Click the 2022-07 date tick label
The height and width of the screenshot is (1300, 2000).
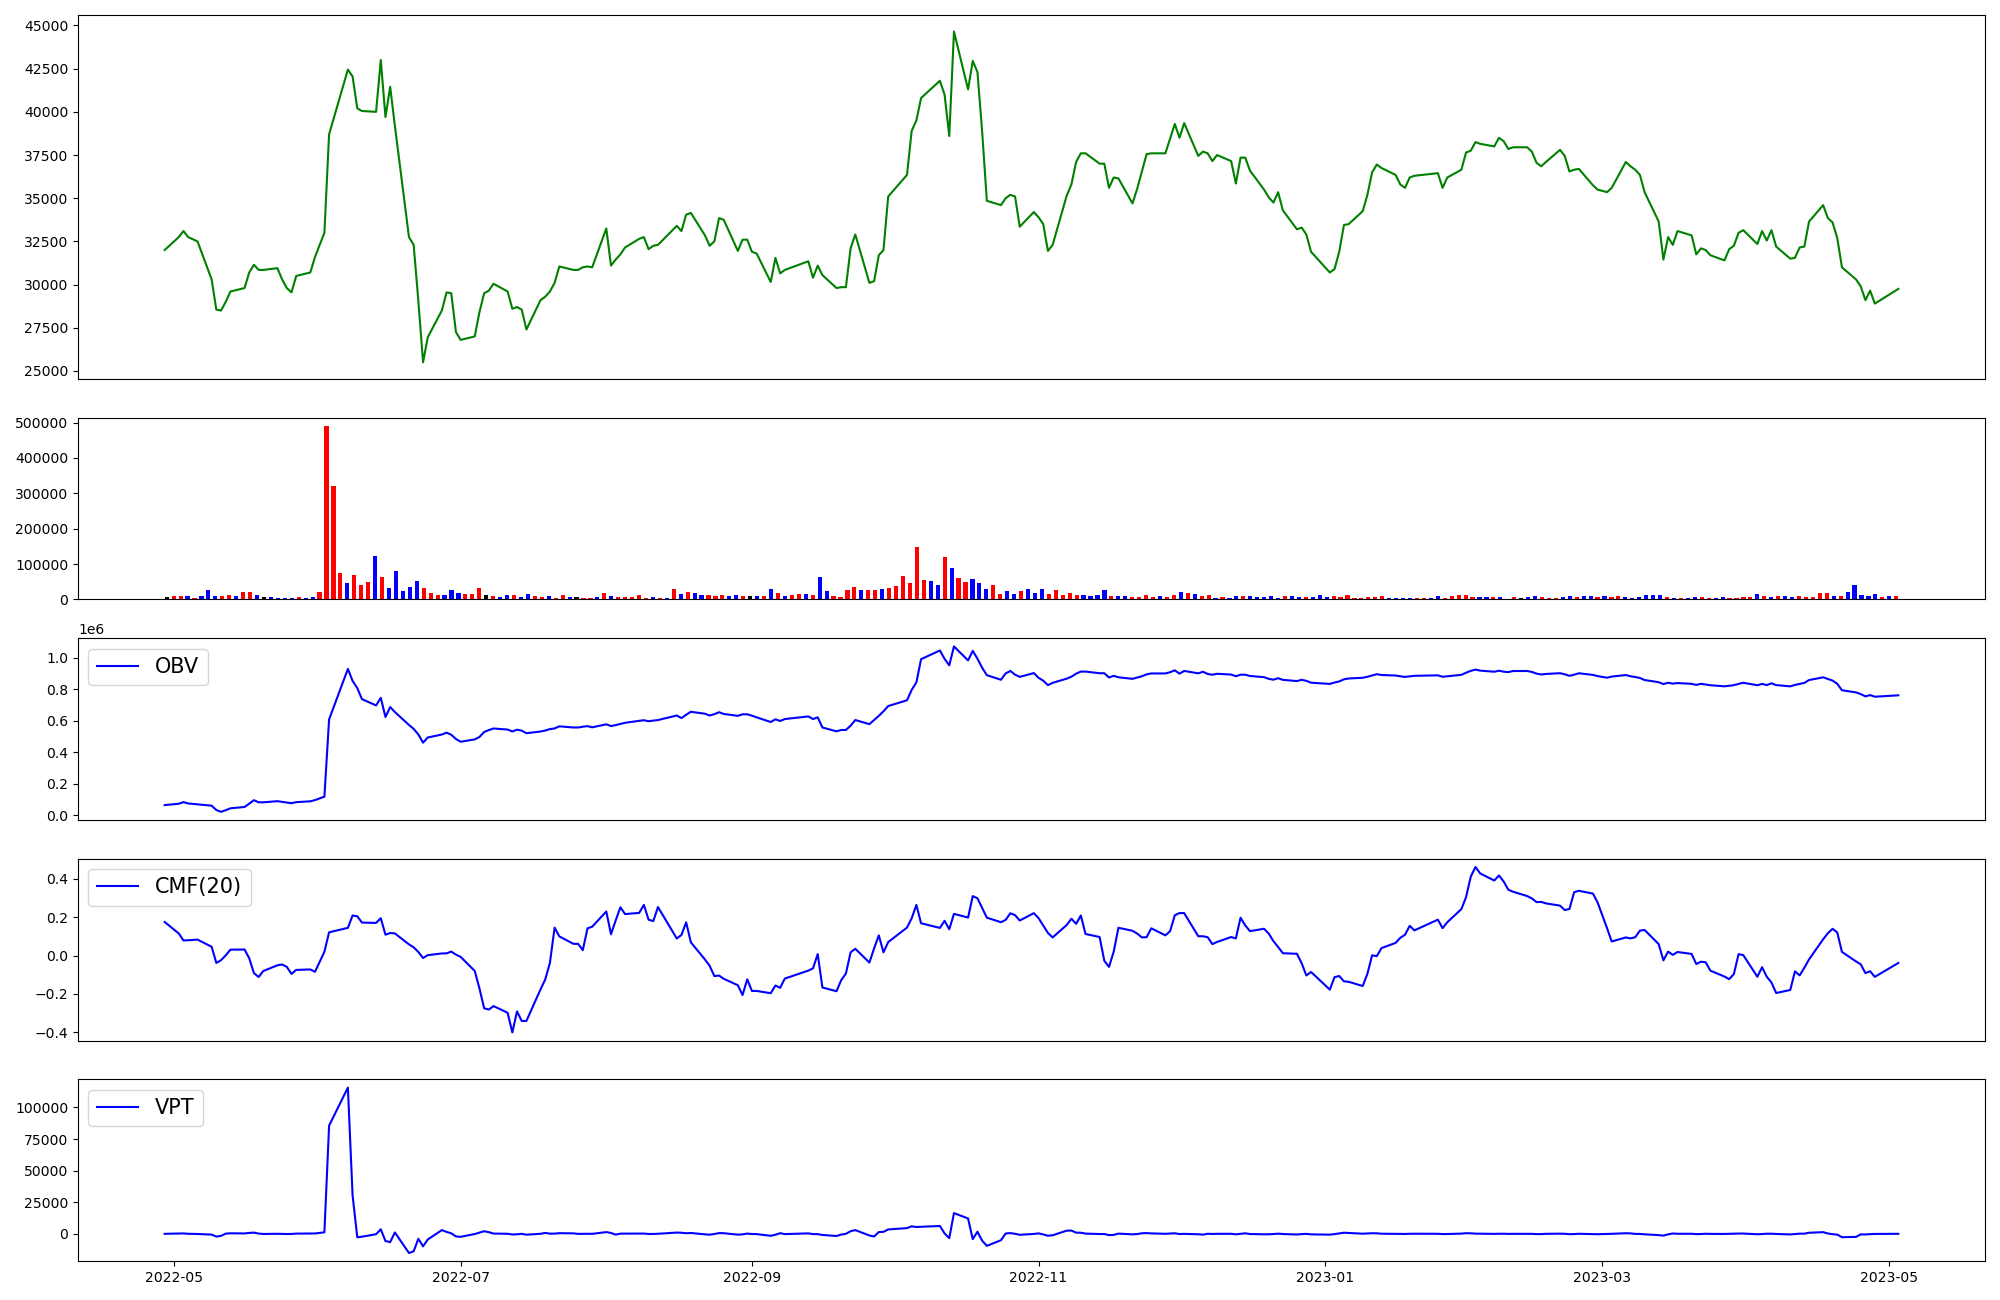461,1277
